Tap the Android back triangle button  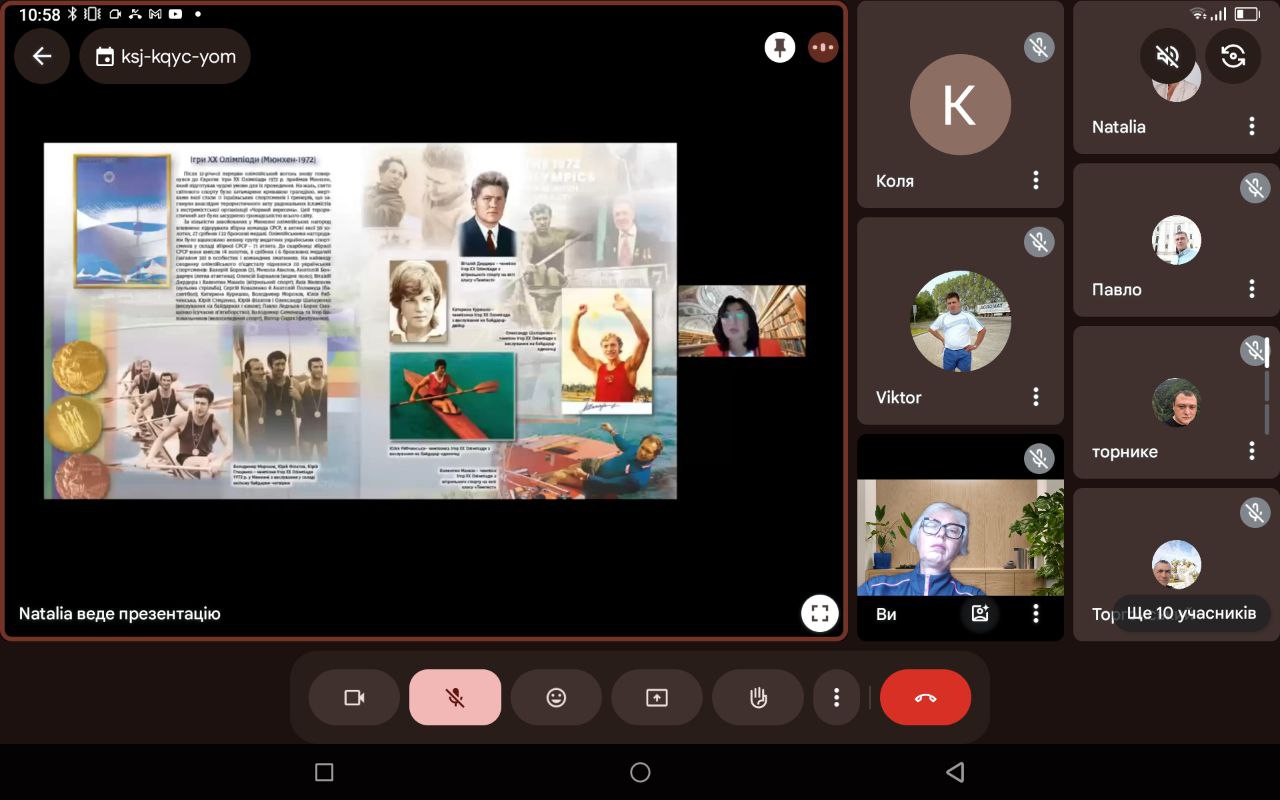click(x=955, y=772)
